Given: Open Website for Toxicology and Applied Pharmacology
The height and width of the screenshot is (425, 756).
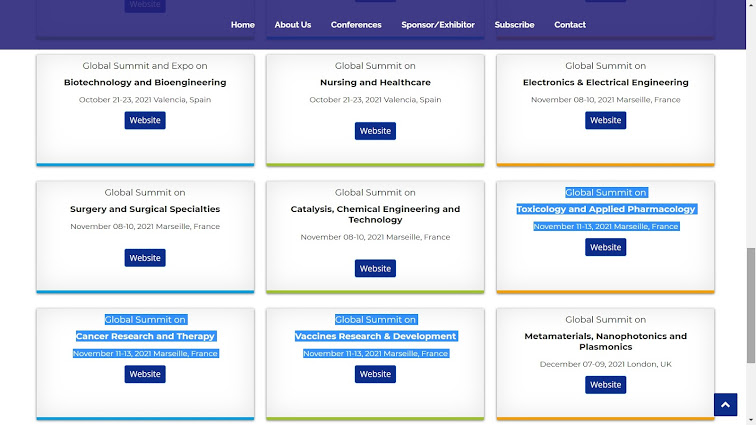Looking at the screenshot, I should pyautogui.click(x=605, y=247).
